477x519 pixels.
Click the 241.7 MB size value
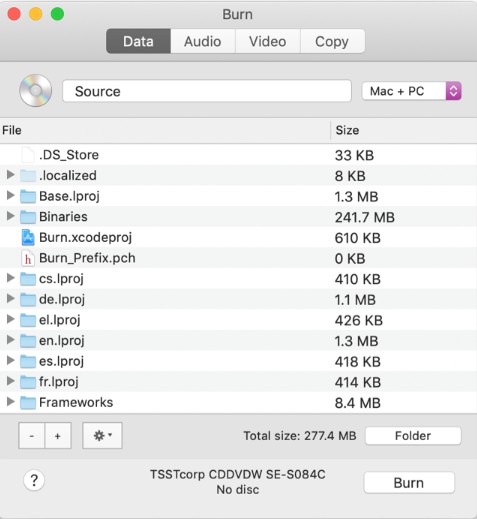(x=365, y=217)
